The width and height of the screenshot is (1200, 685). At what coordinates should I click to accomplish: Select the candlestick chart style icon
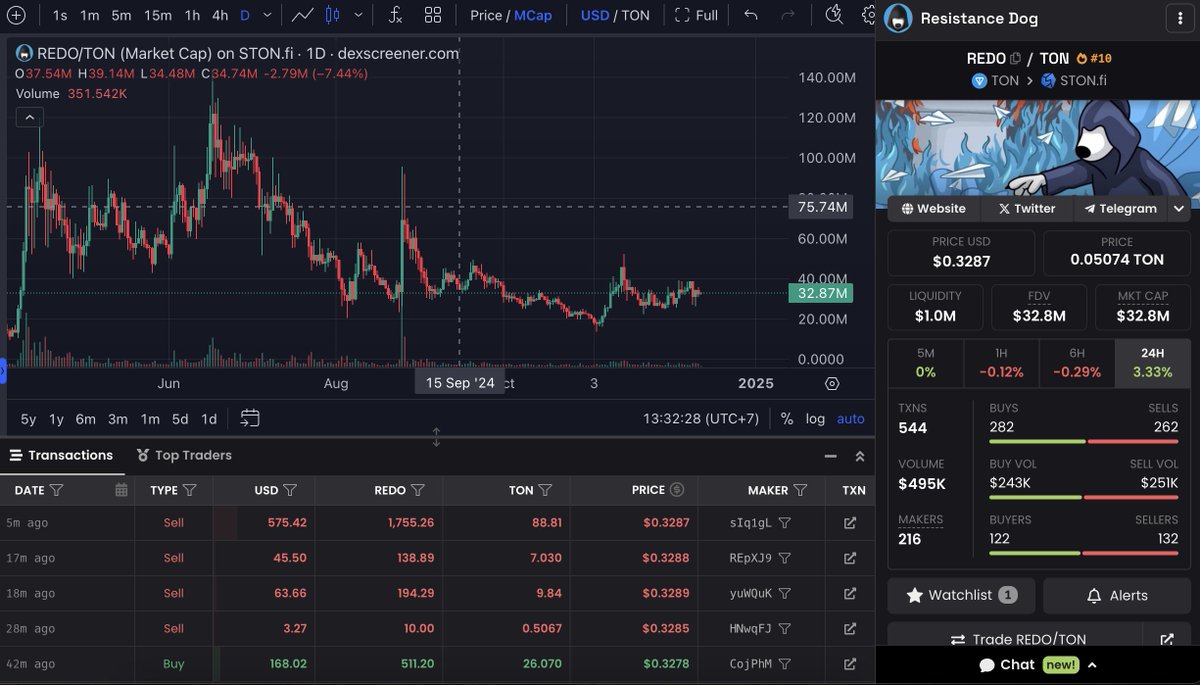(x=331, y=14)
